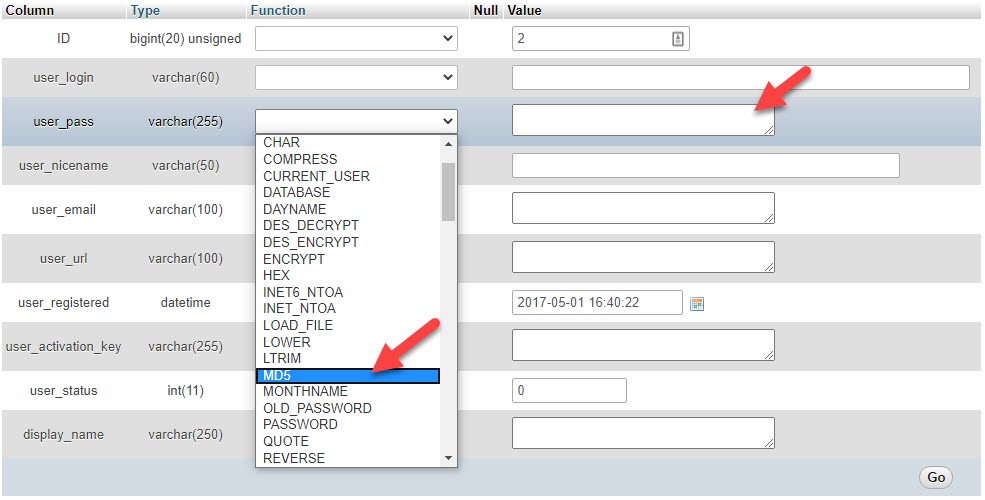Open the ID row function dropdown
The width and height of the screenshot is (985, 500).
(356, 38)
